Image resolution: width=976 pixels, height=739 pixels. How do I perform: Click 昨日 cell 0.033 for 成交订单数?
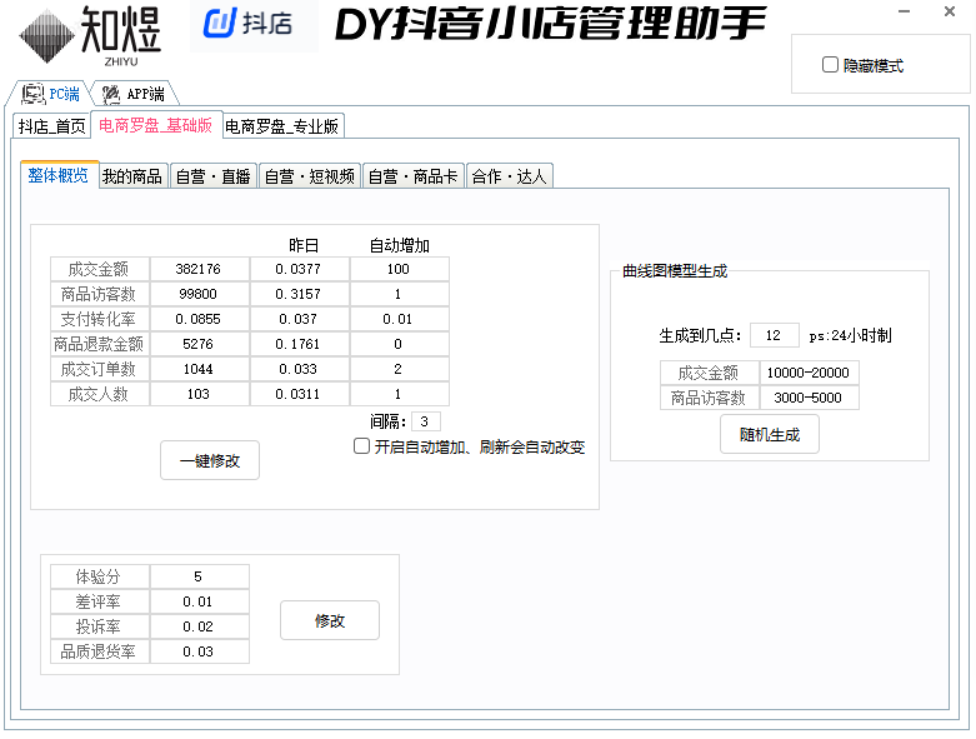coord(299,369)
